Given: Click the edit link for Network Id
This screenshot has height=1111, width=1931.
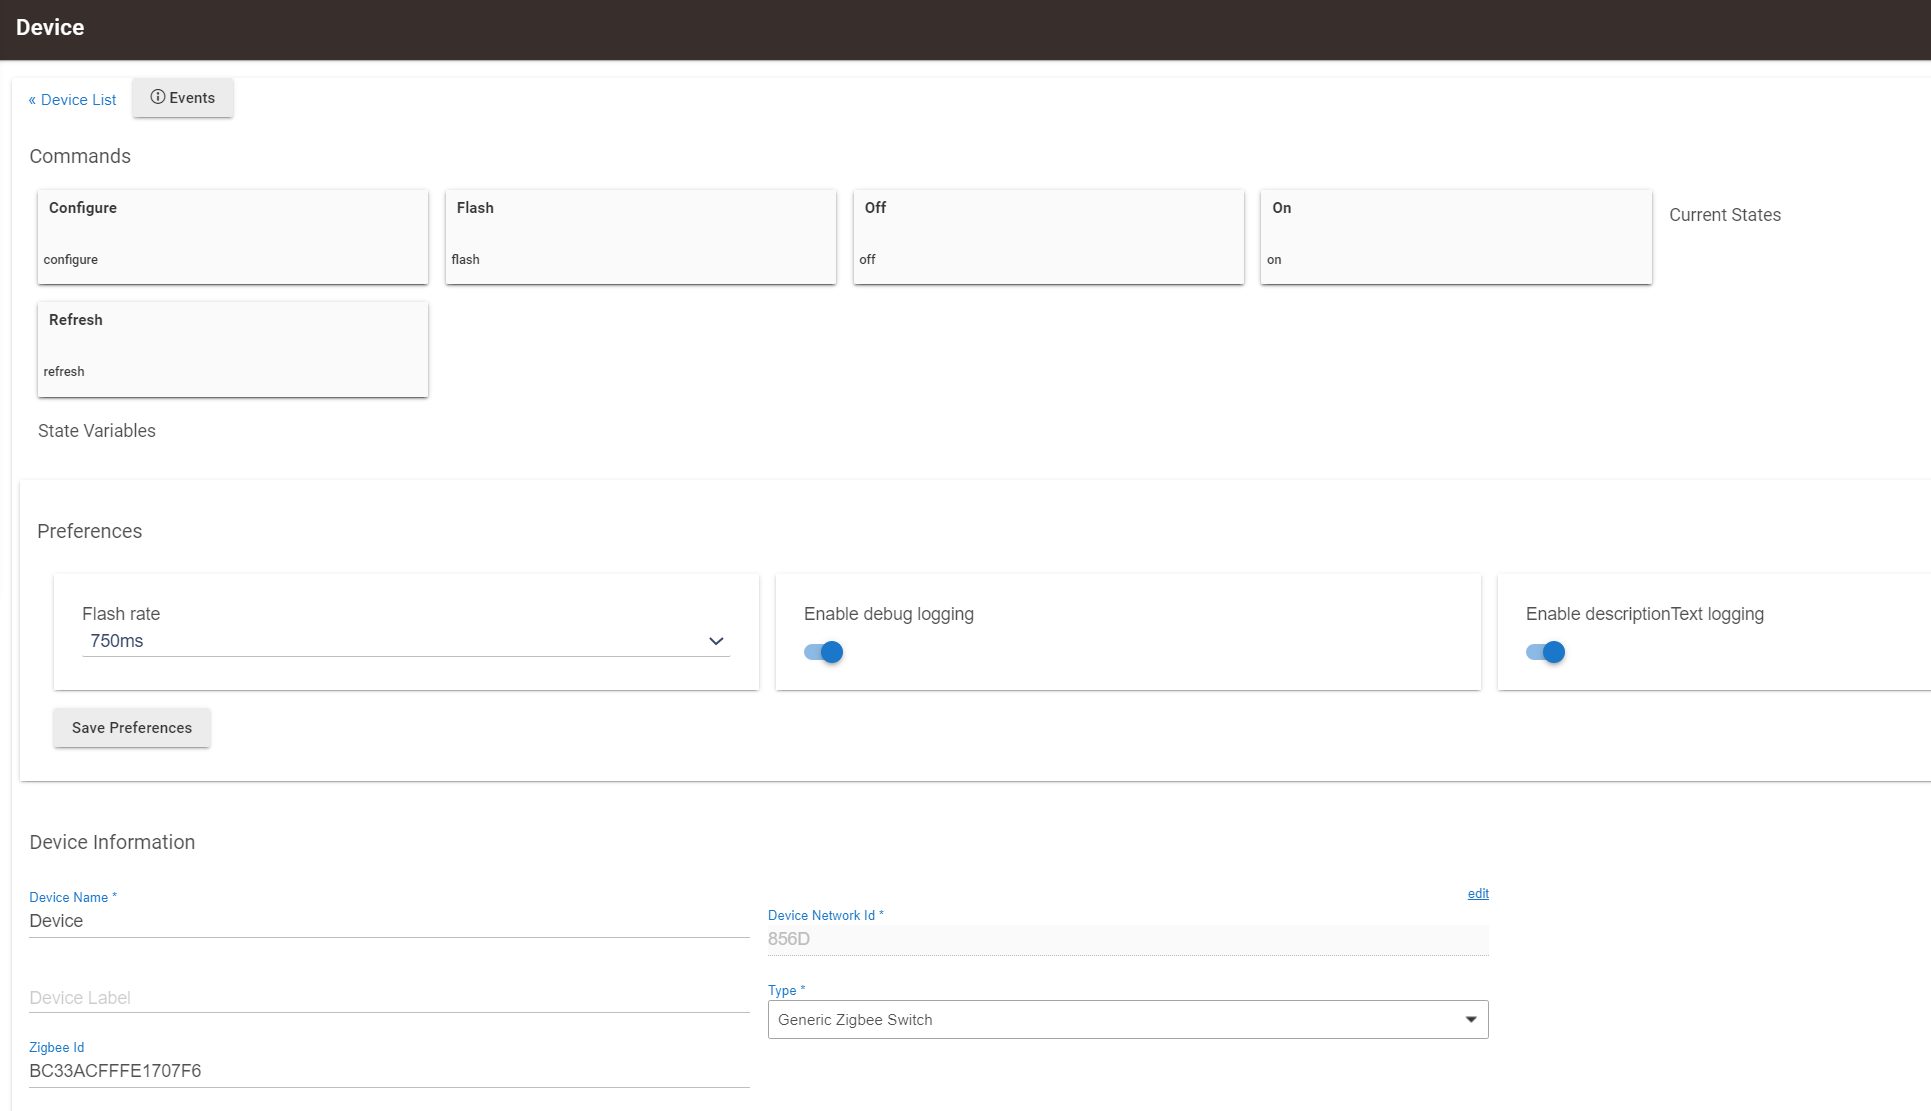Looking at the screenshot, I should click(1478, 893).
